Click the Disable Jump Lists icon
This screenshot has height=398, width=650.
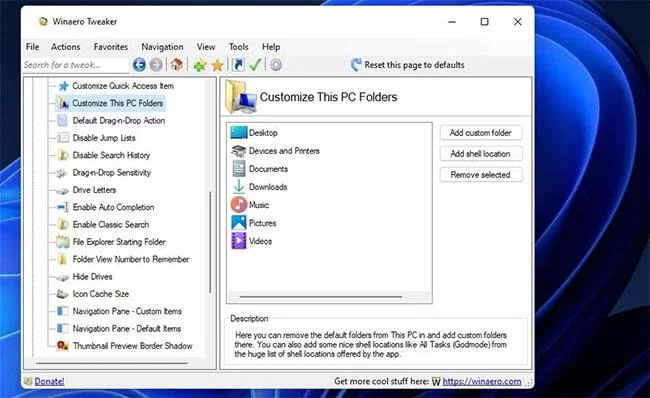(x=63, y=138)
